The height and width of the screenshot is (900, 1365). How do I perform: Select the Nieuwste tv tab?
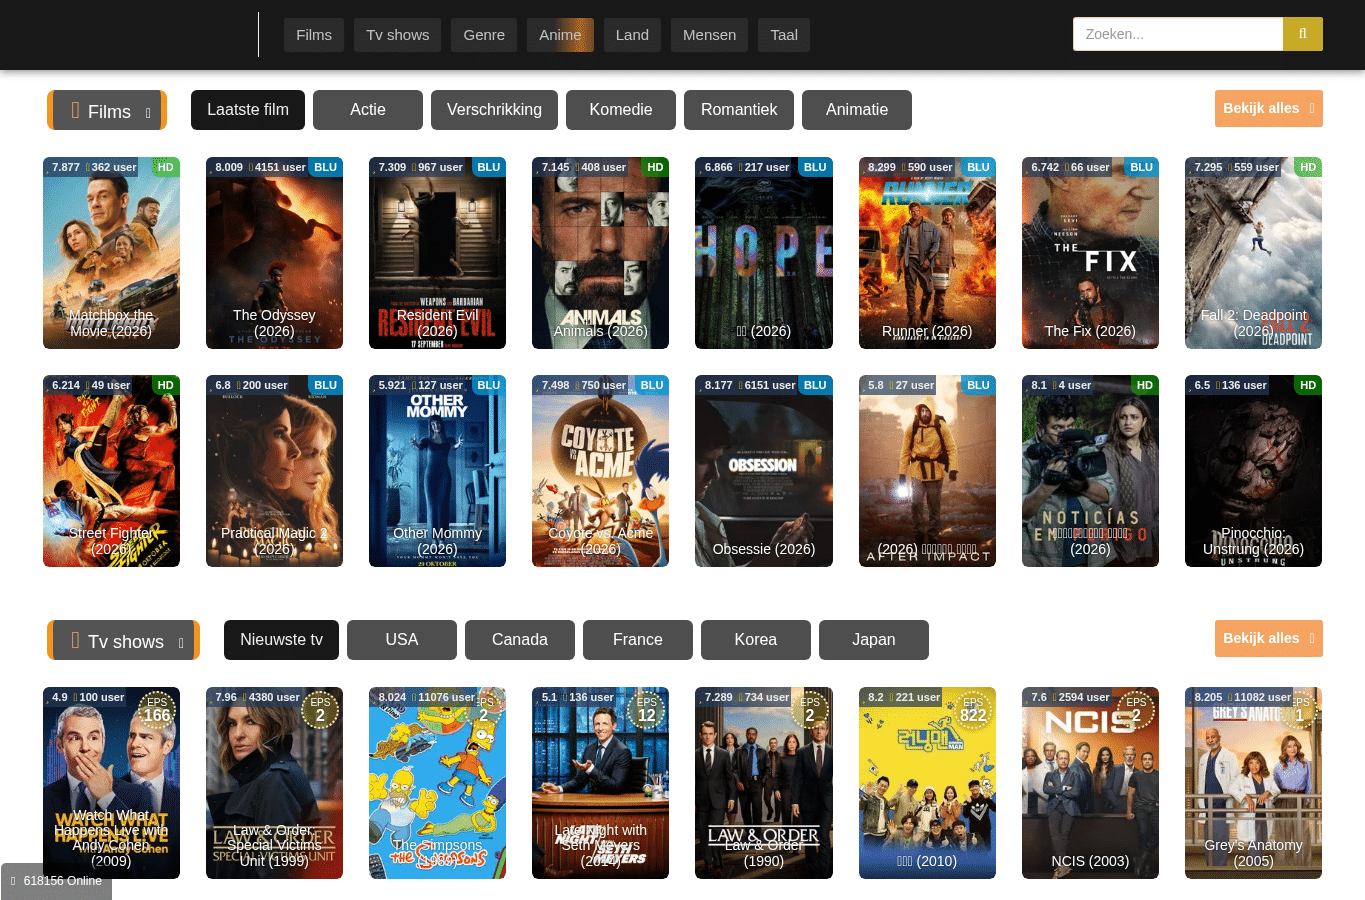(x=281, y=640)
